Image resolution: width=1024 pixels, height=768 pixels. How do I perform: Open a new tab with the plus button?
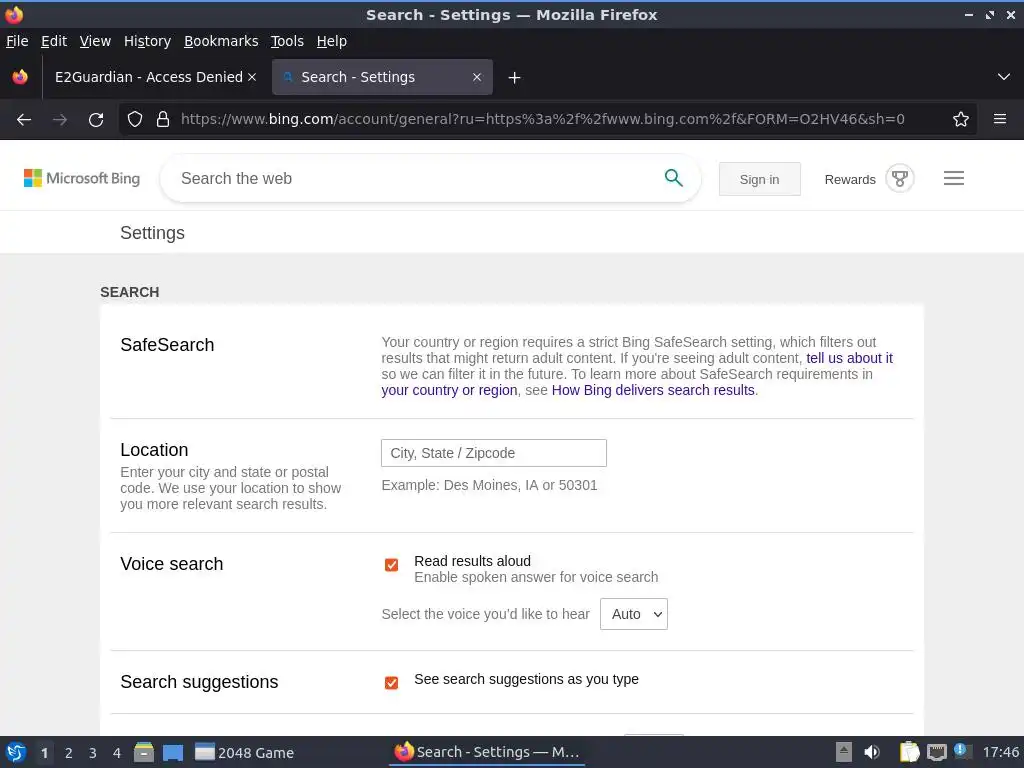point(515,78)
